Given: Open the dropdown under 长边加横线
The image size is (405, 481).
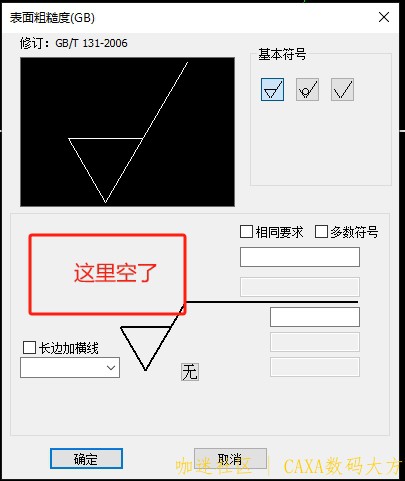Looking at the screenshot, I should coord(70,367).
